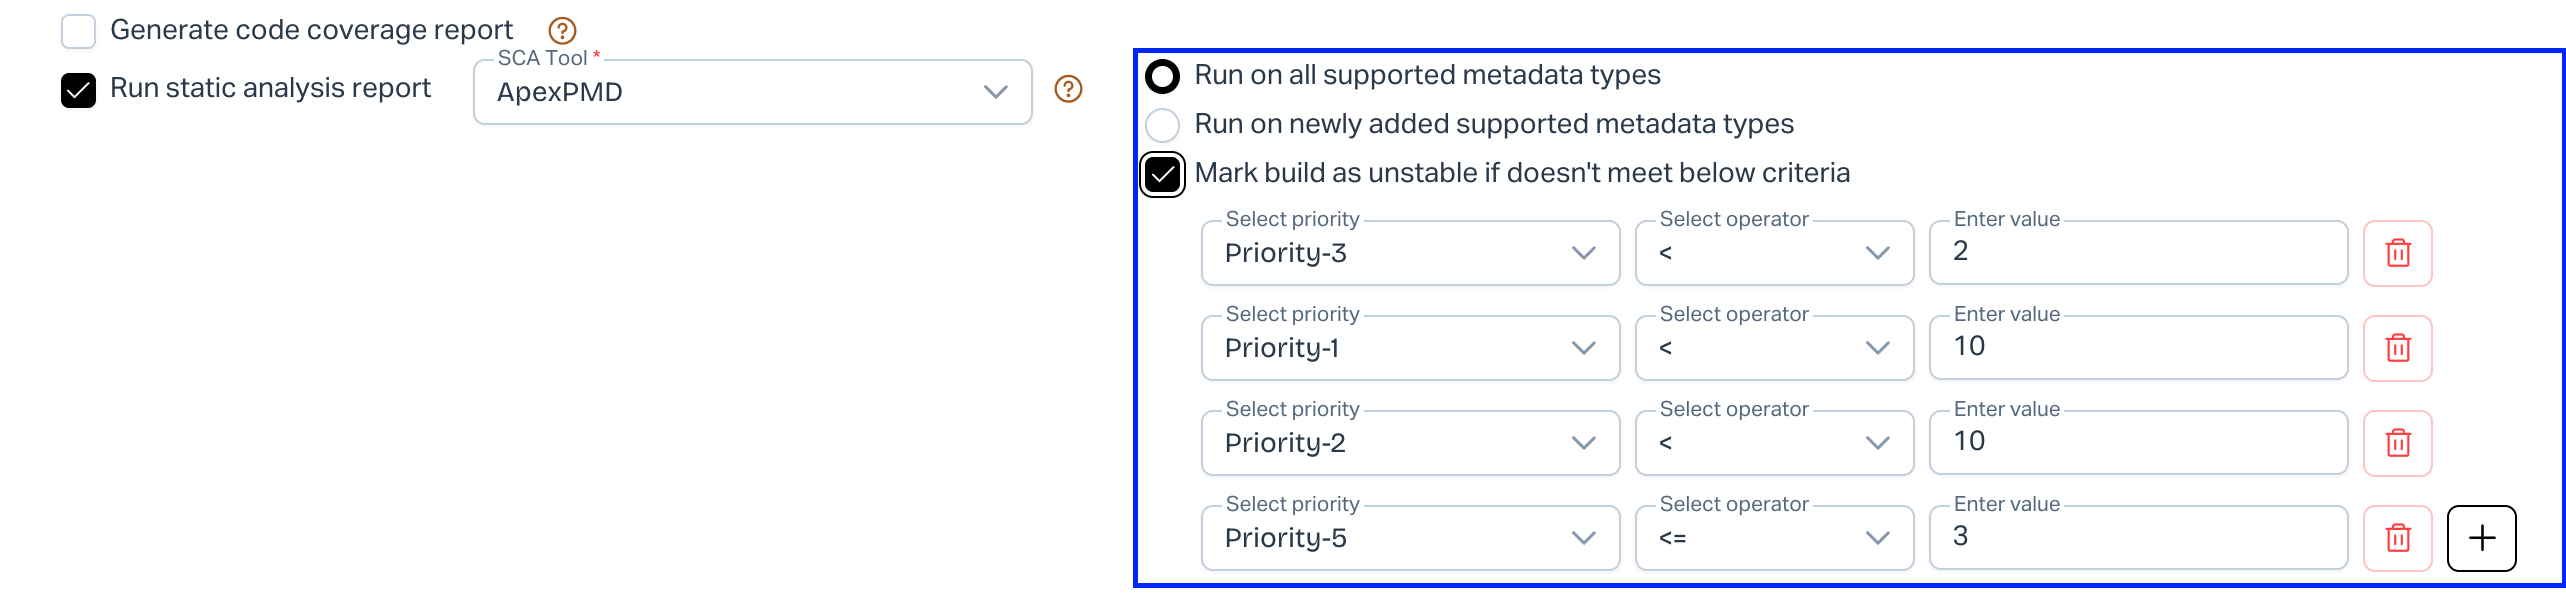Open the Priority-1 priority dropdown
The width and height of the screenshot is (2566, 604).
point(1410,348)
